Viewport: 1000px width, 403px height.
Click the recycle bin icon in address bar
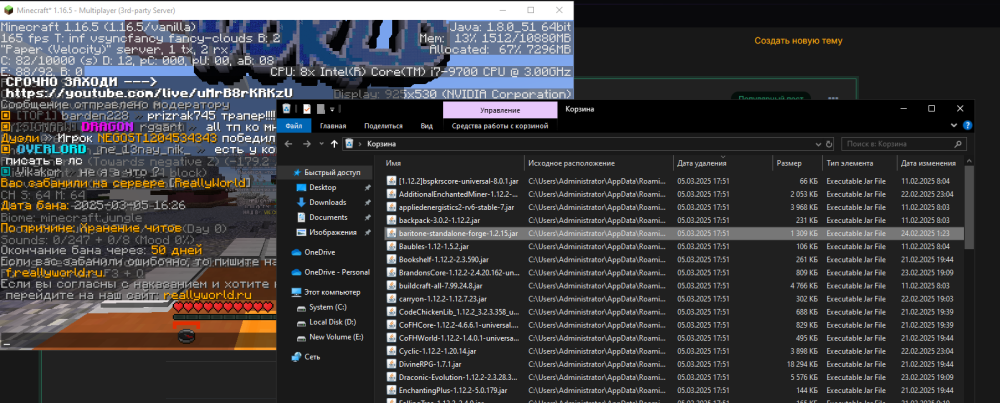click(x=350, y=144)
